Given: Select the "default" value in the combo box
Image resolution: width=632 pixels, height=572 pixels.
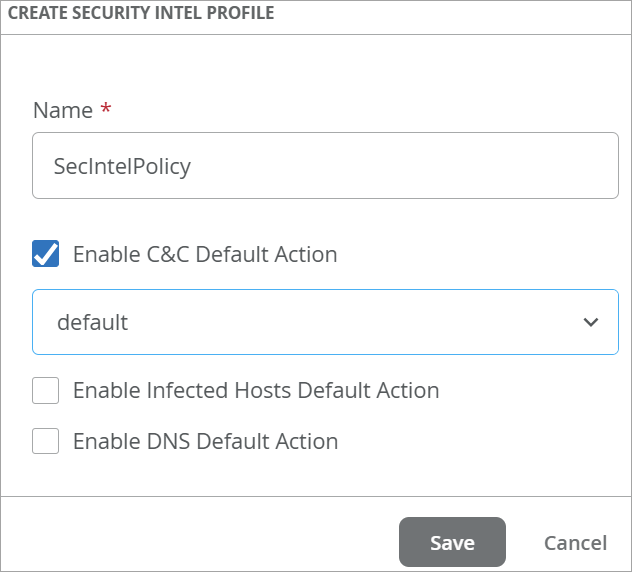Looking at the screenshot, I should (93, 322).
